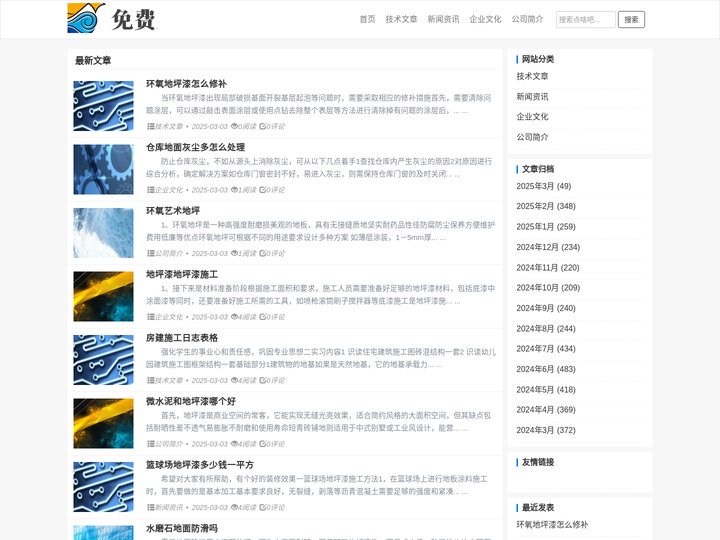This screenshot has height=540, width=720.
Task: Open archive 2024年7月 (434)
Action: coord(546,349)
